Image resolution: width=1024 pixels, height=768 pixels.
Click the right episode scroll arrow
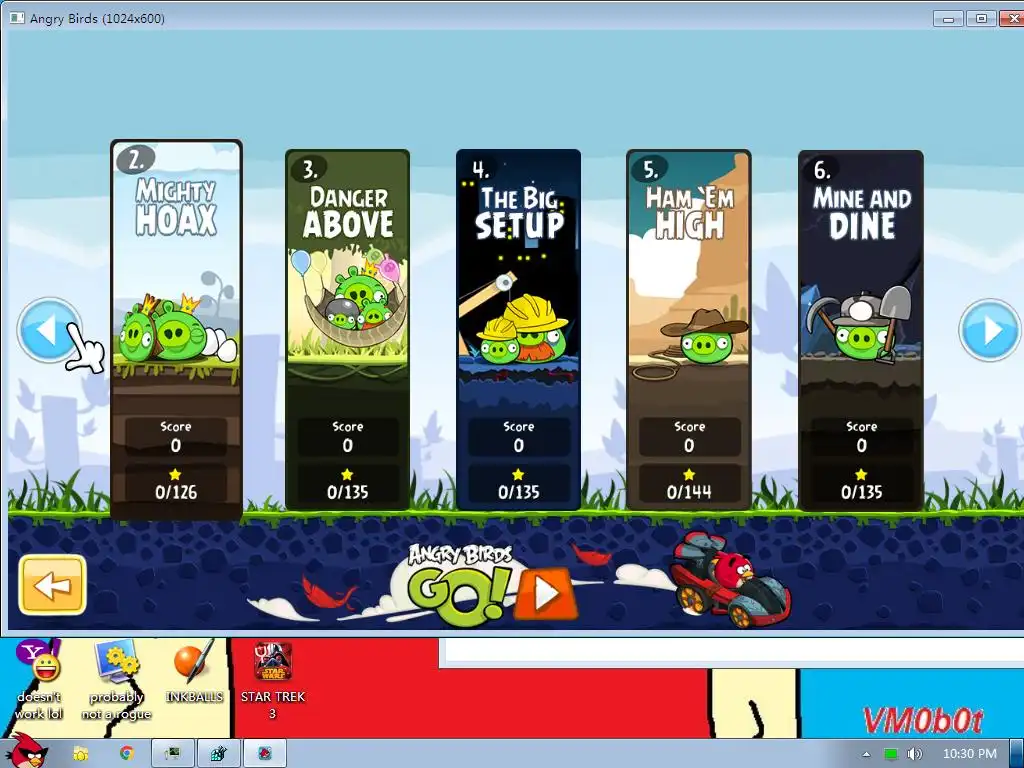point(989,330)
